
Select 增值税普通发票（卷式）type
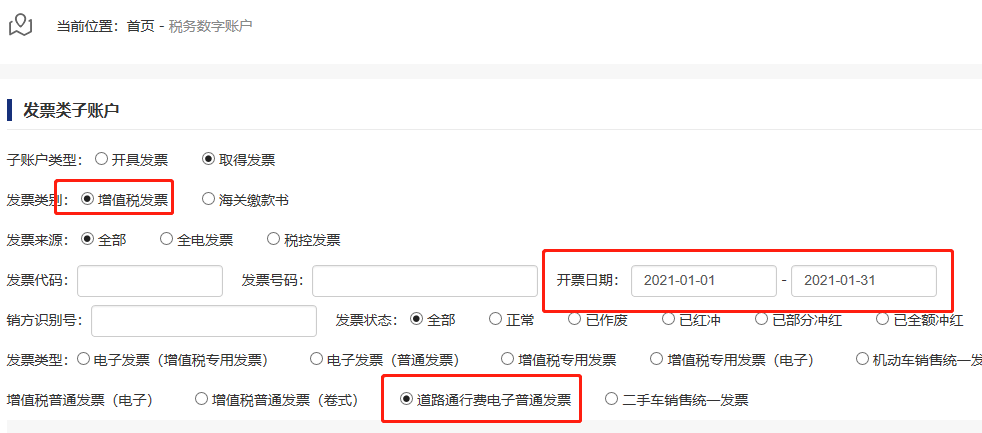coord(202,399)
